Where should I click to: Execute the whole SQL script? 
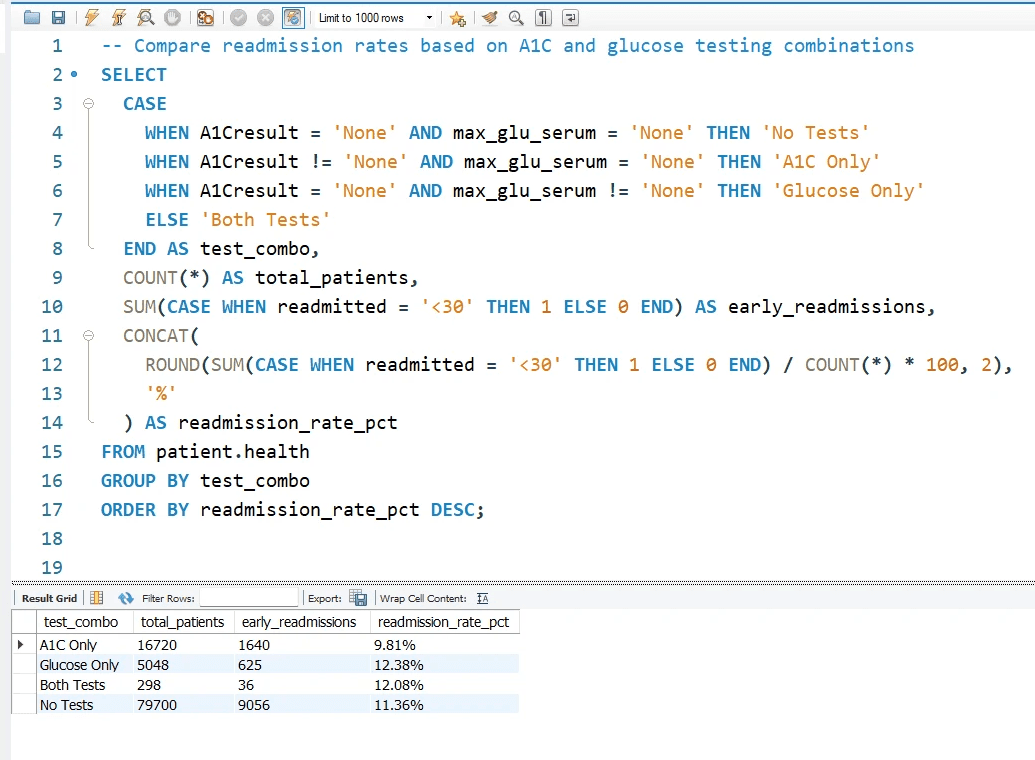(x=92, y=18)
